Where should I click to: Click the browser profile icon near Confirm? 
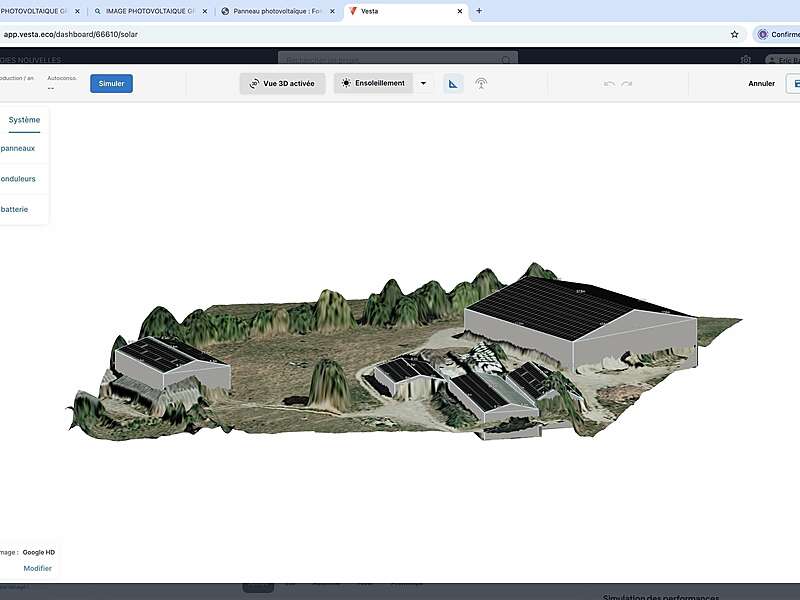click(x=761, y=33)
